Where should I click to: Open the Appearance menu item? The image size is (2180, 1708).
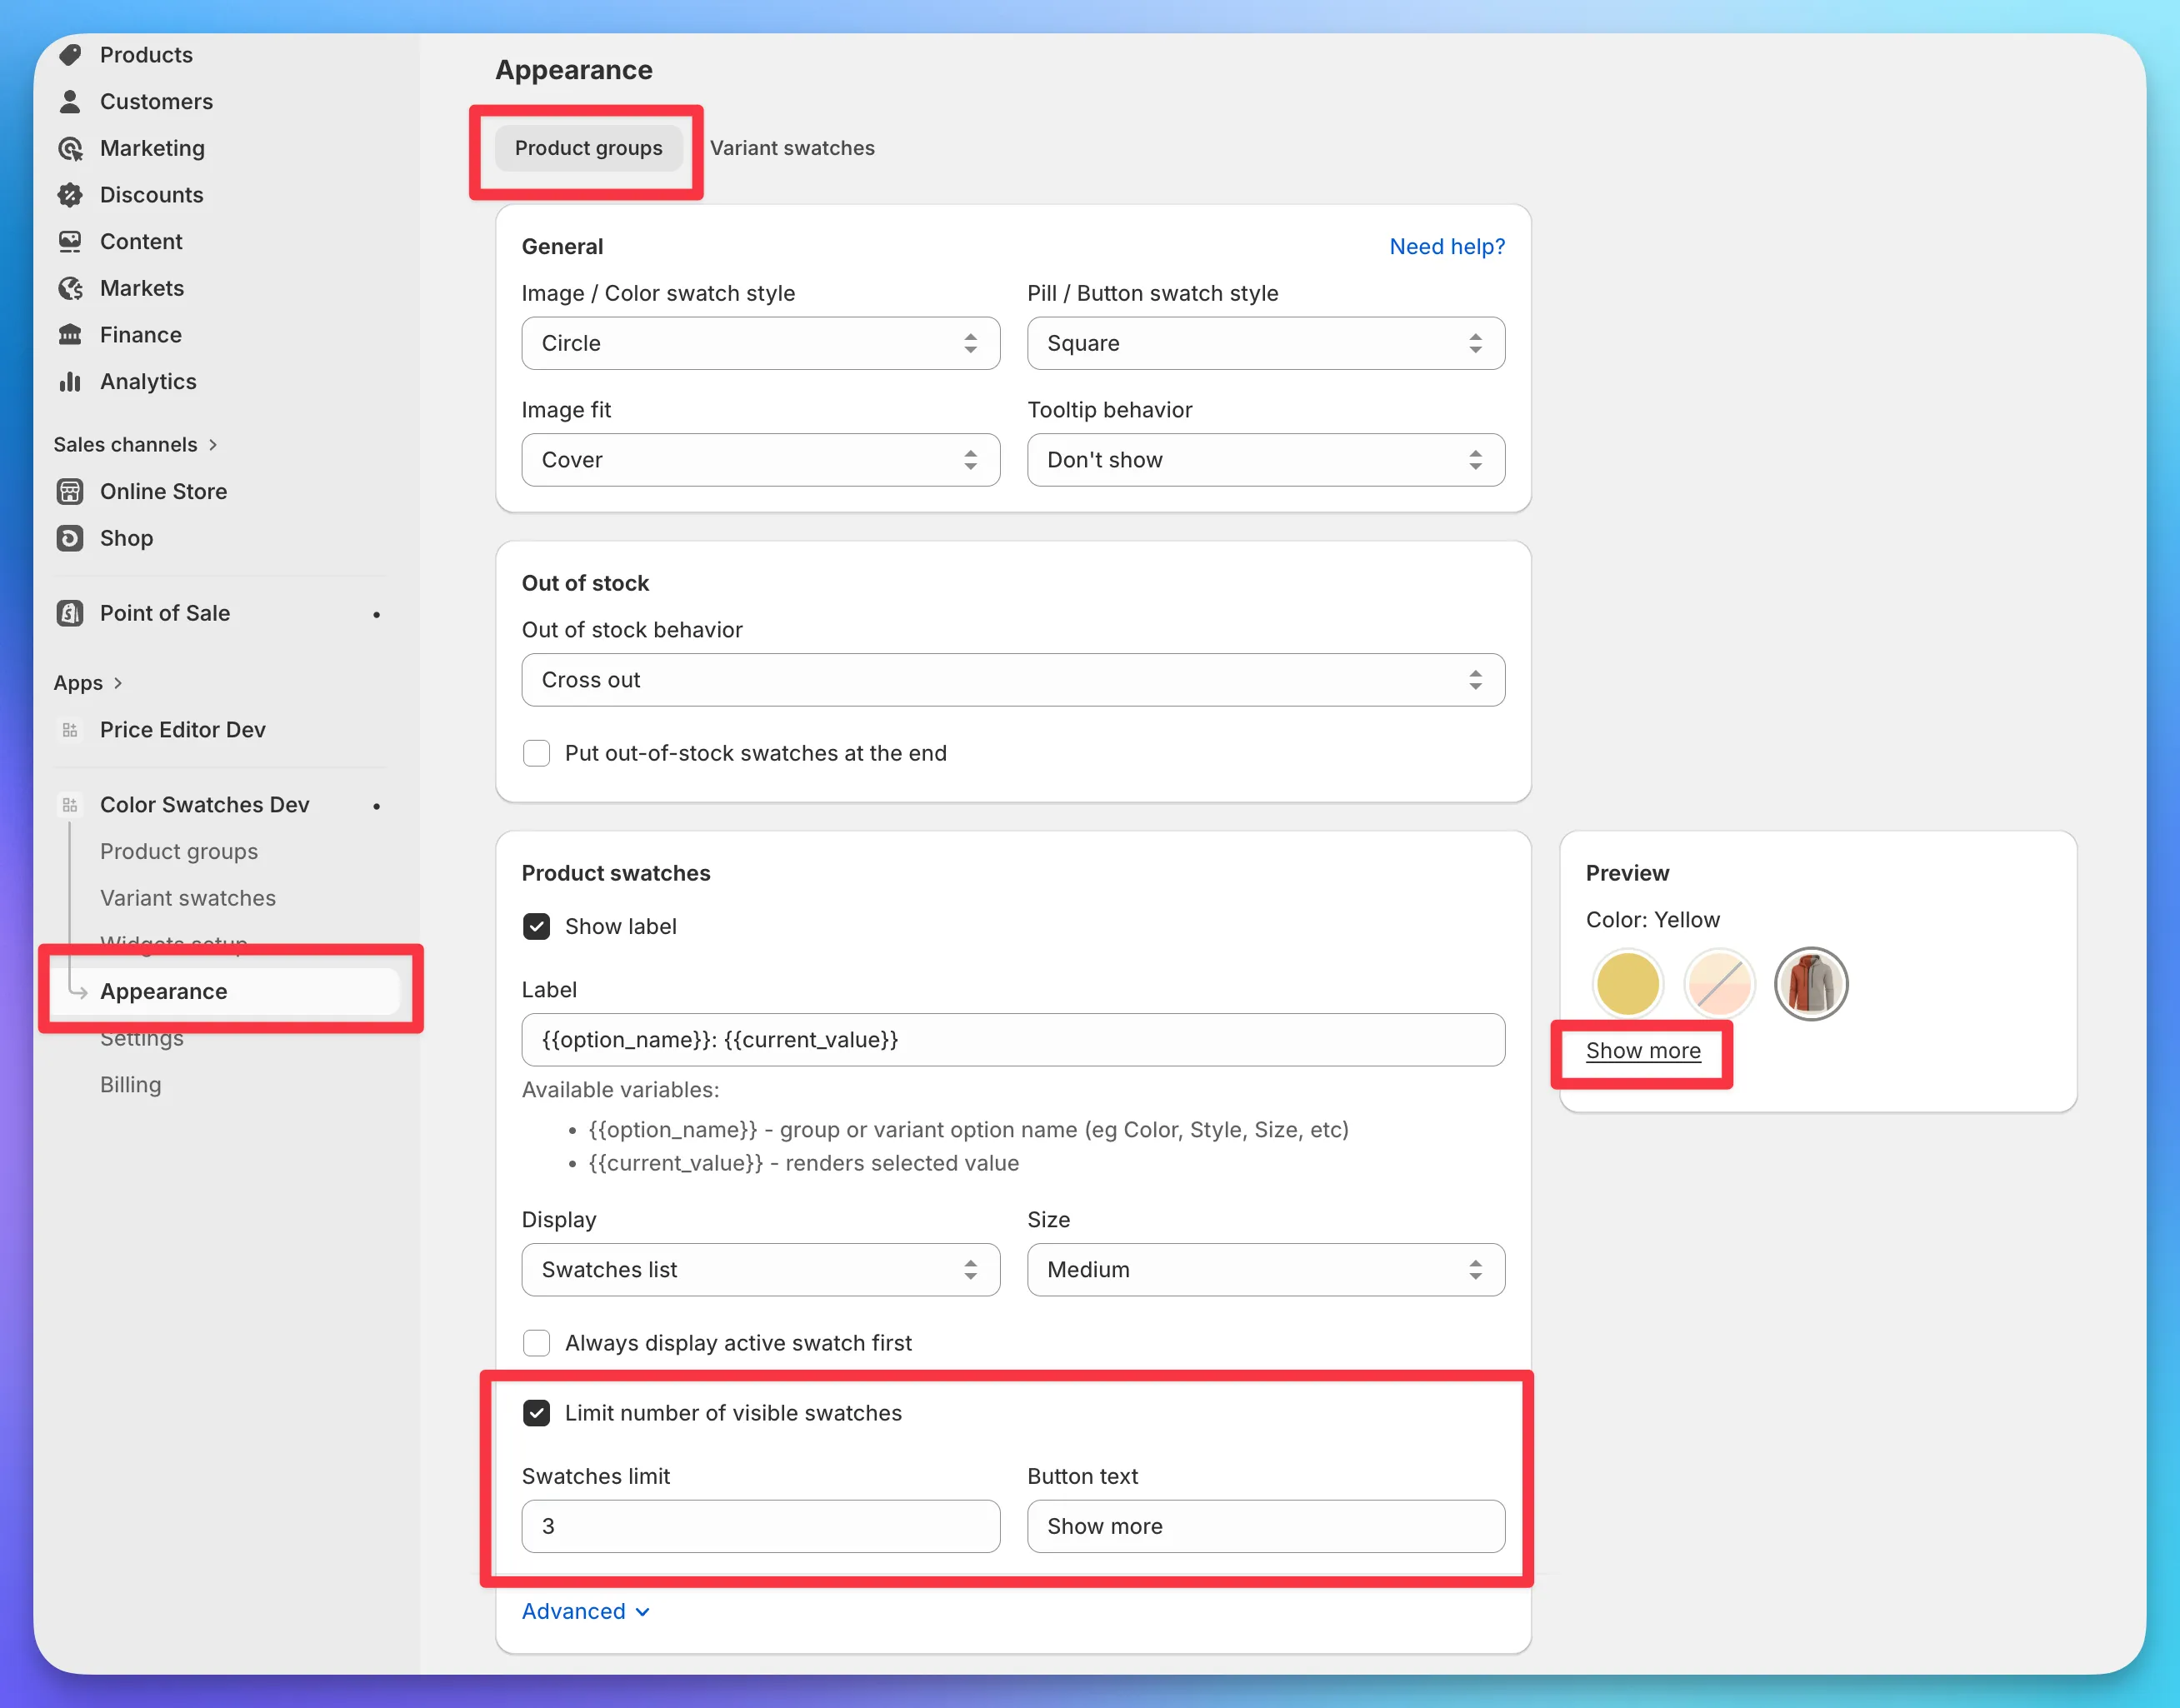pos(163,991)
